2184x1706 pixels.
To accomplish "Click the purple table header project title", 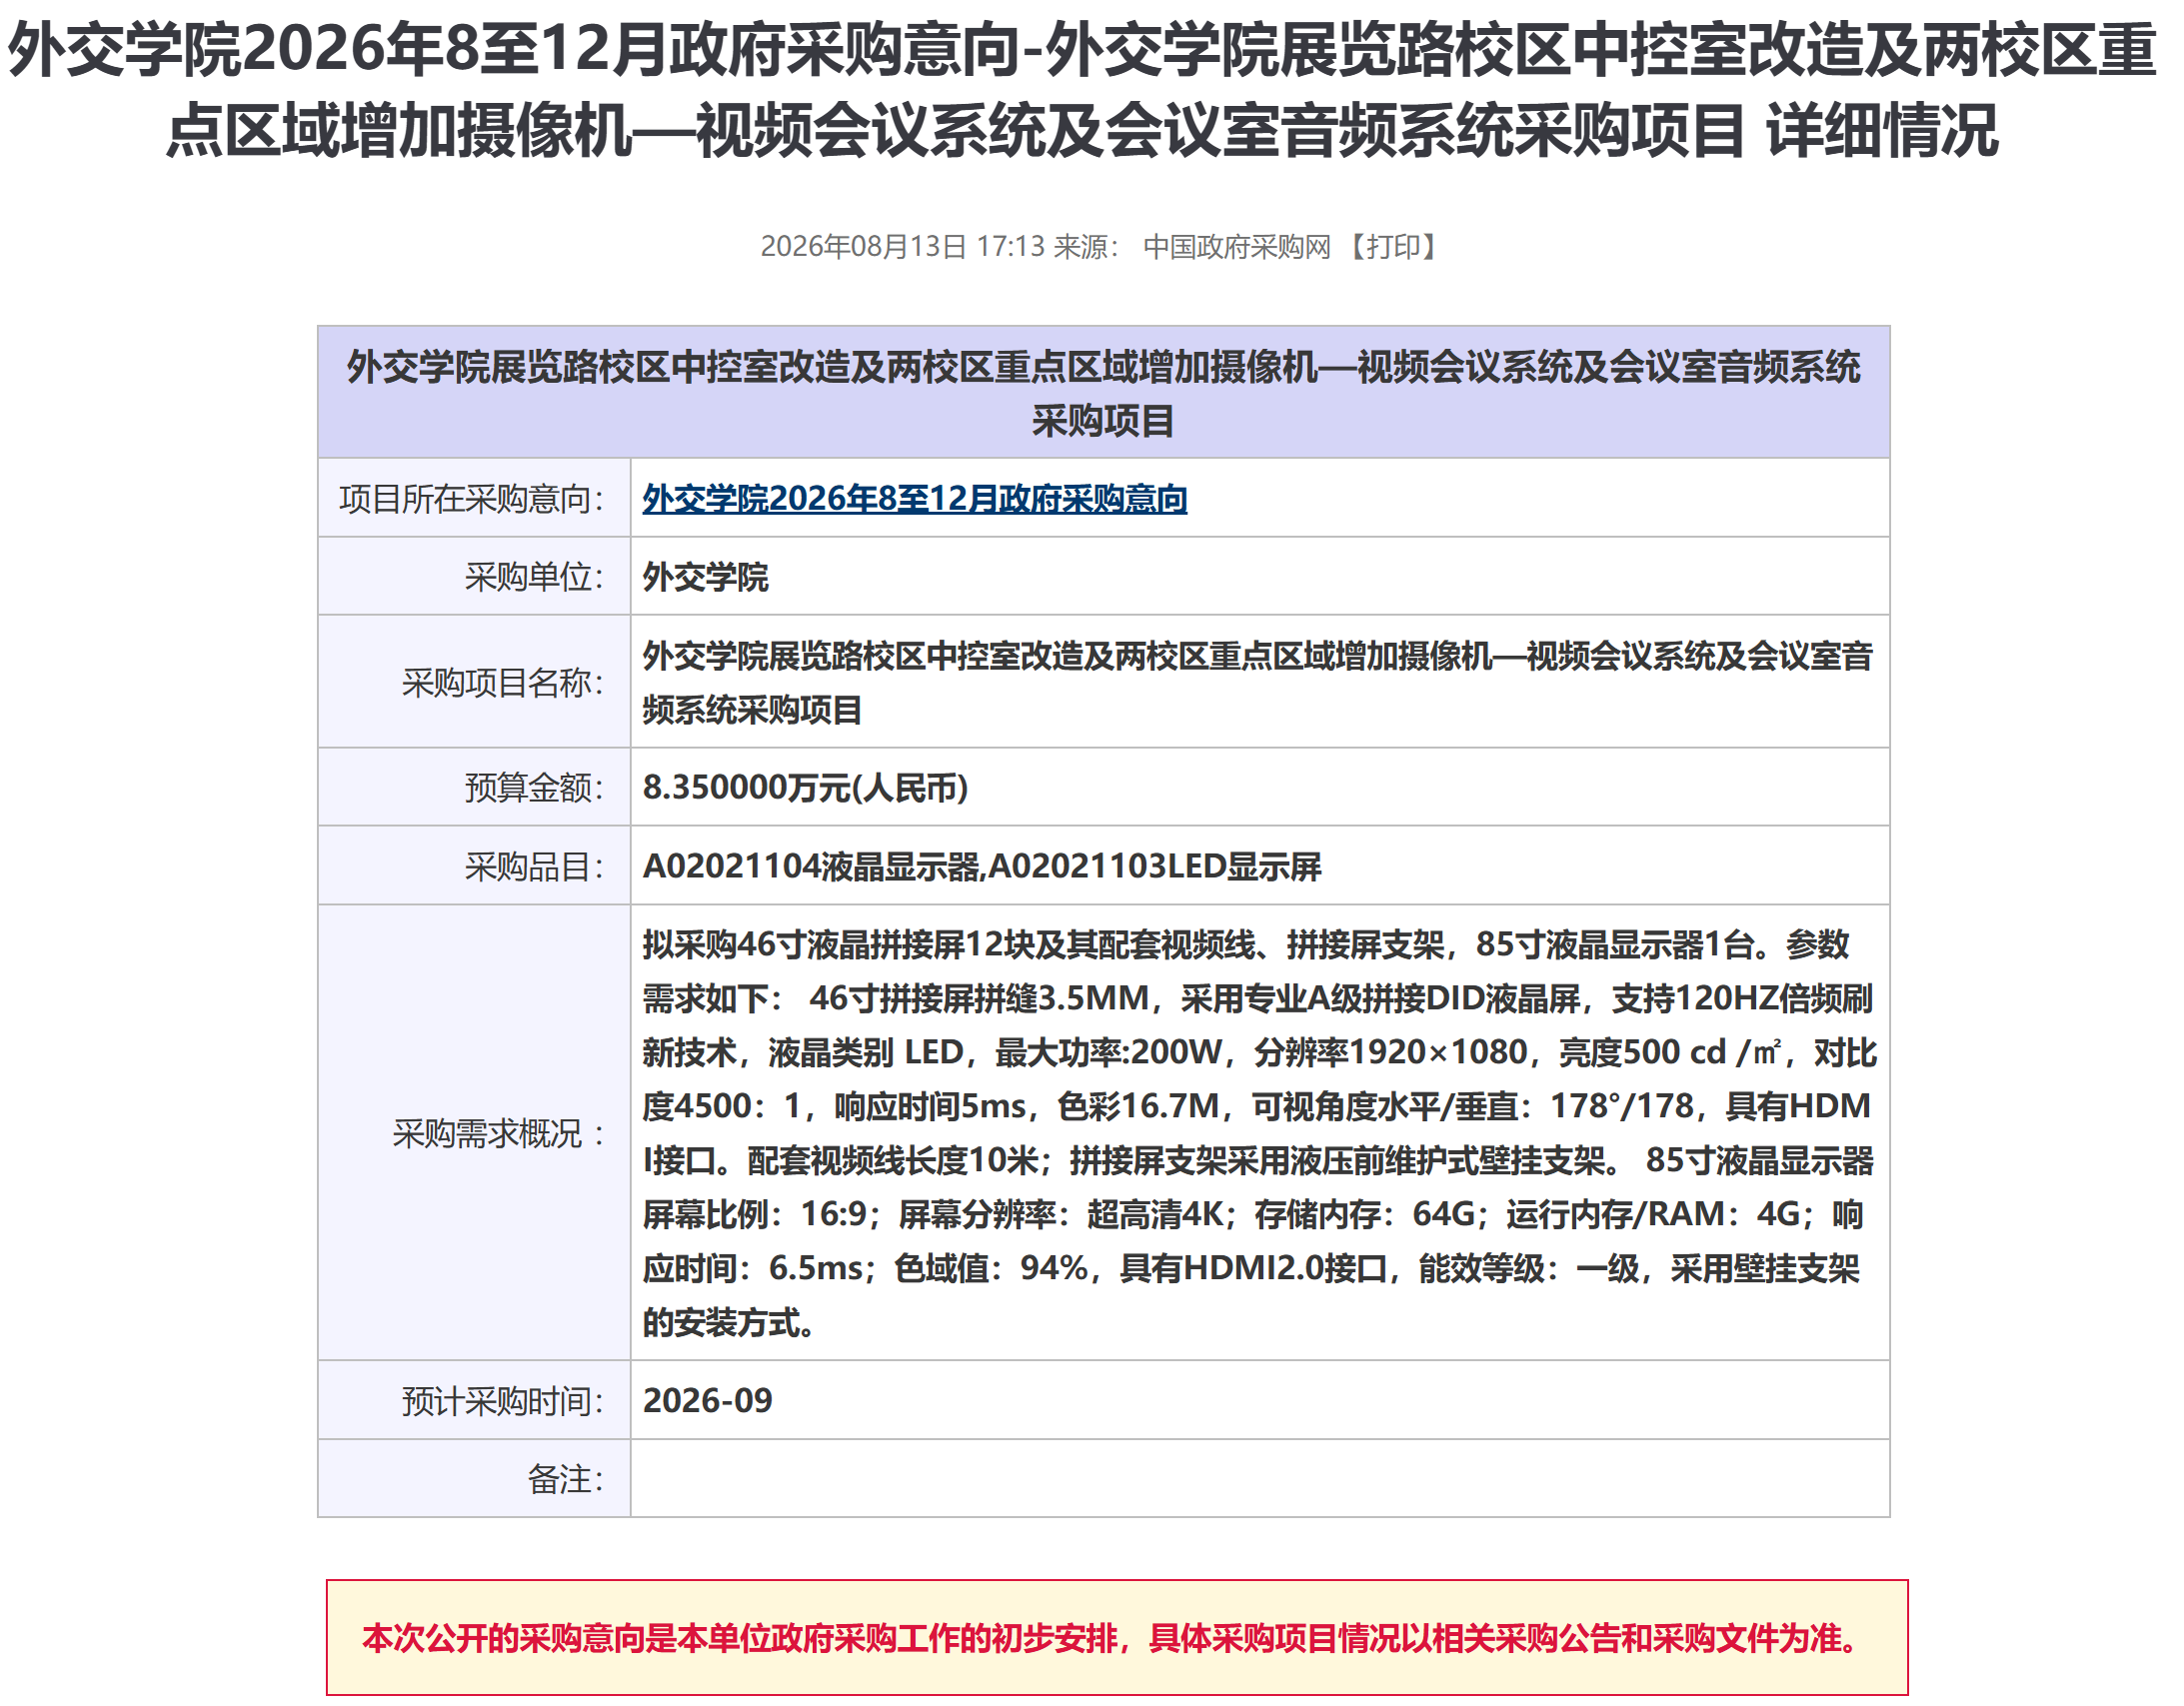I will (1103, 393).
